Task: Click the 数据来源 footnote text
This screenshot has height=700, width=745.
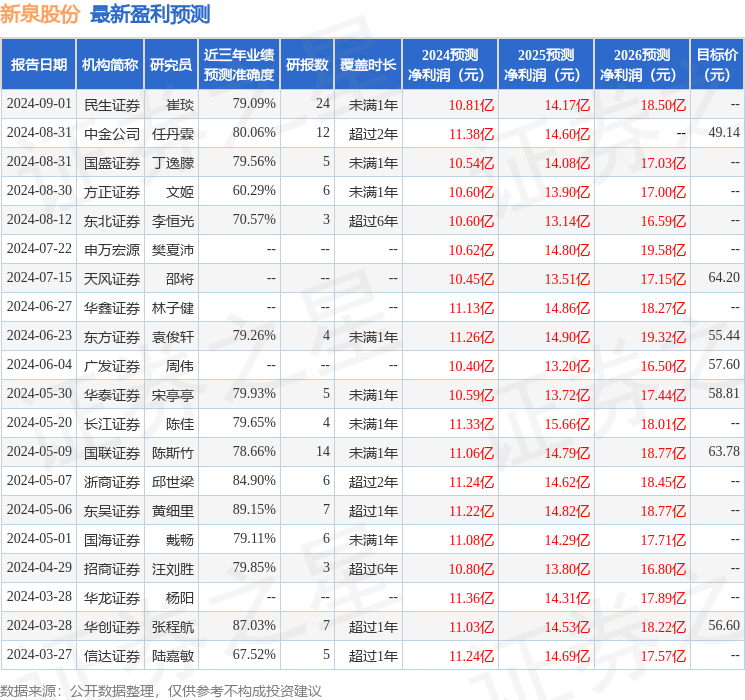Action: pos(161,691)
